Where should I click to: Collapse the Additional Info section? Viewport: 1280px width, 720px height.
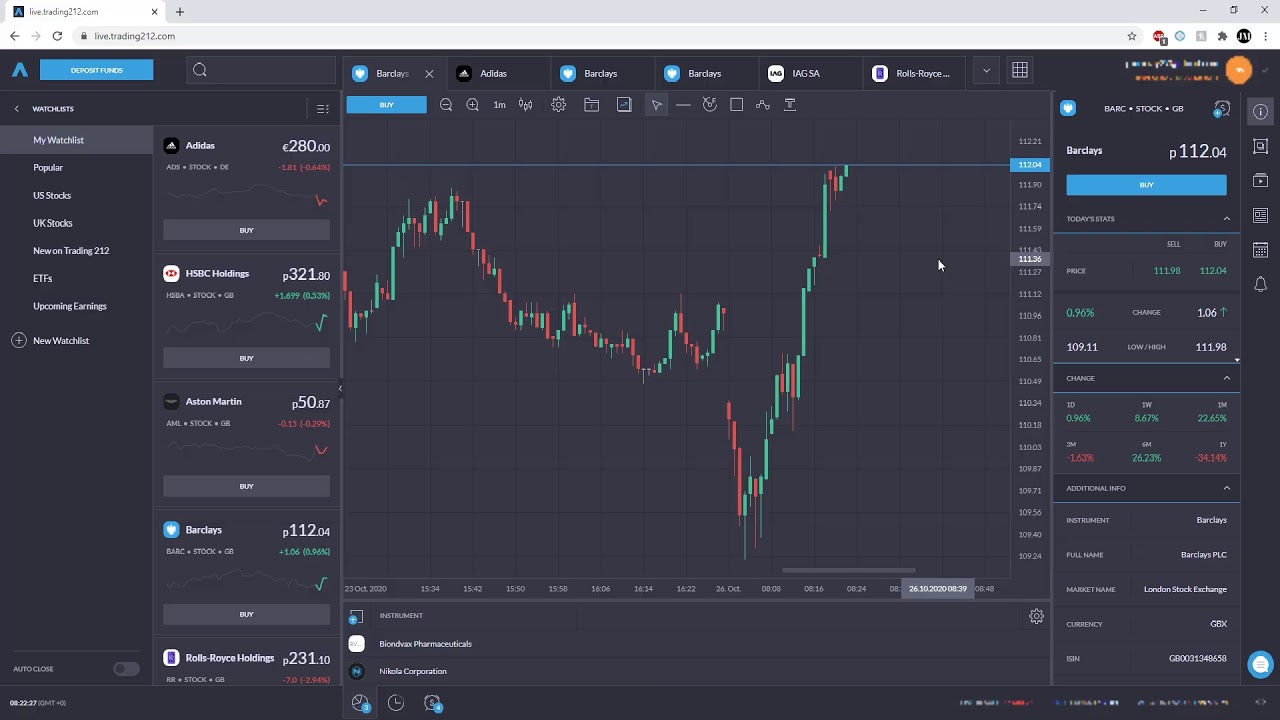1227,488
